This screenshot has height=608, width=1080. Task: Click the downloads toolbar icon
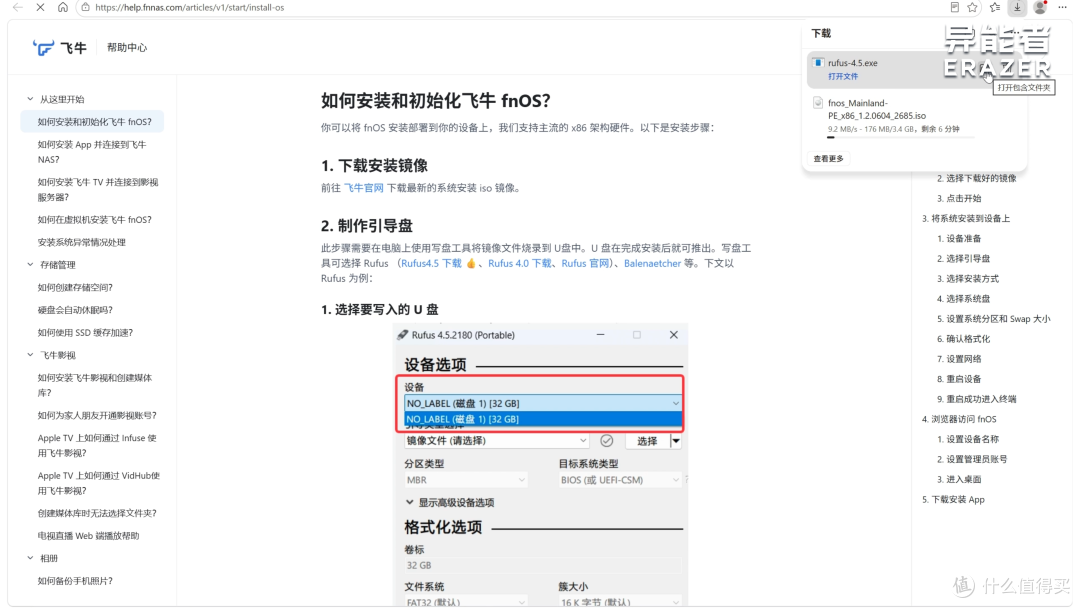[x=1017, y=7]
